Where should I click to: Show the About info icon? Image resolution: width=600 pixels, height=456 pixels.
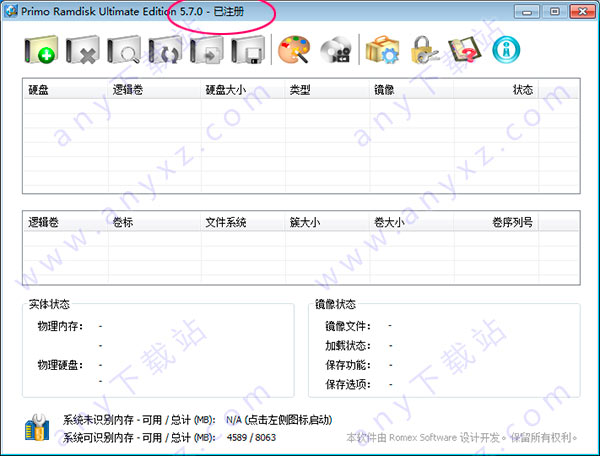click(506, 50)
